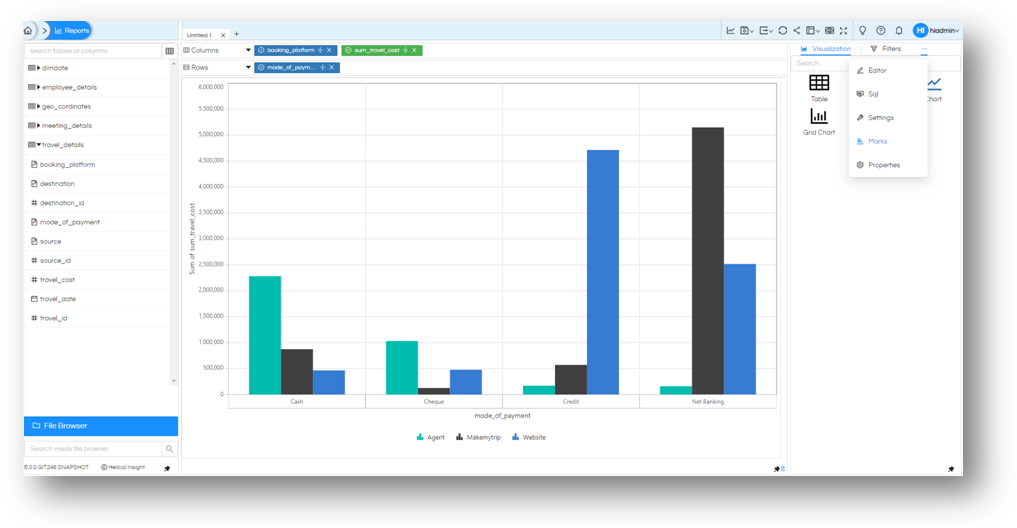Select the source column

(51, 241)
